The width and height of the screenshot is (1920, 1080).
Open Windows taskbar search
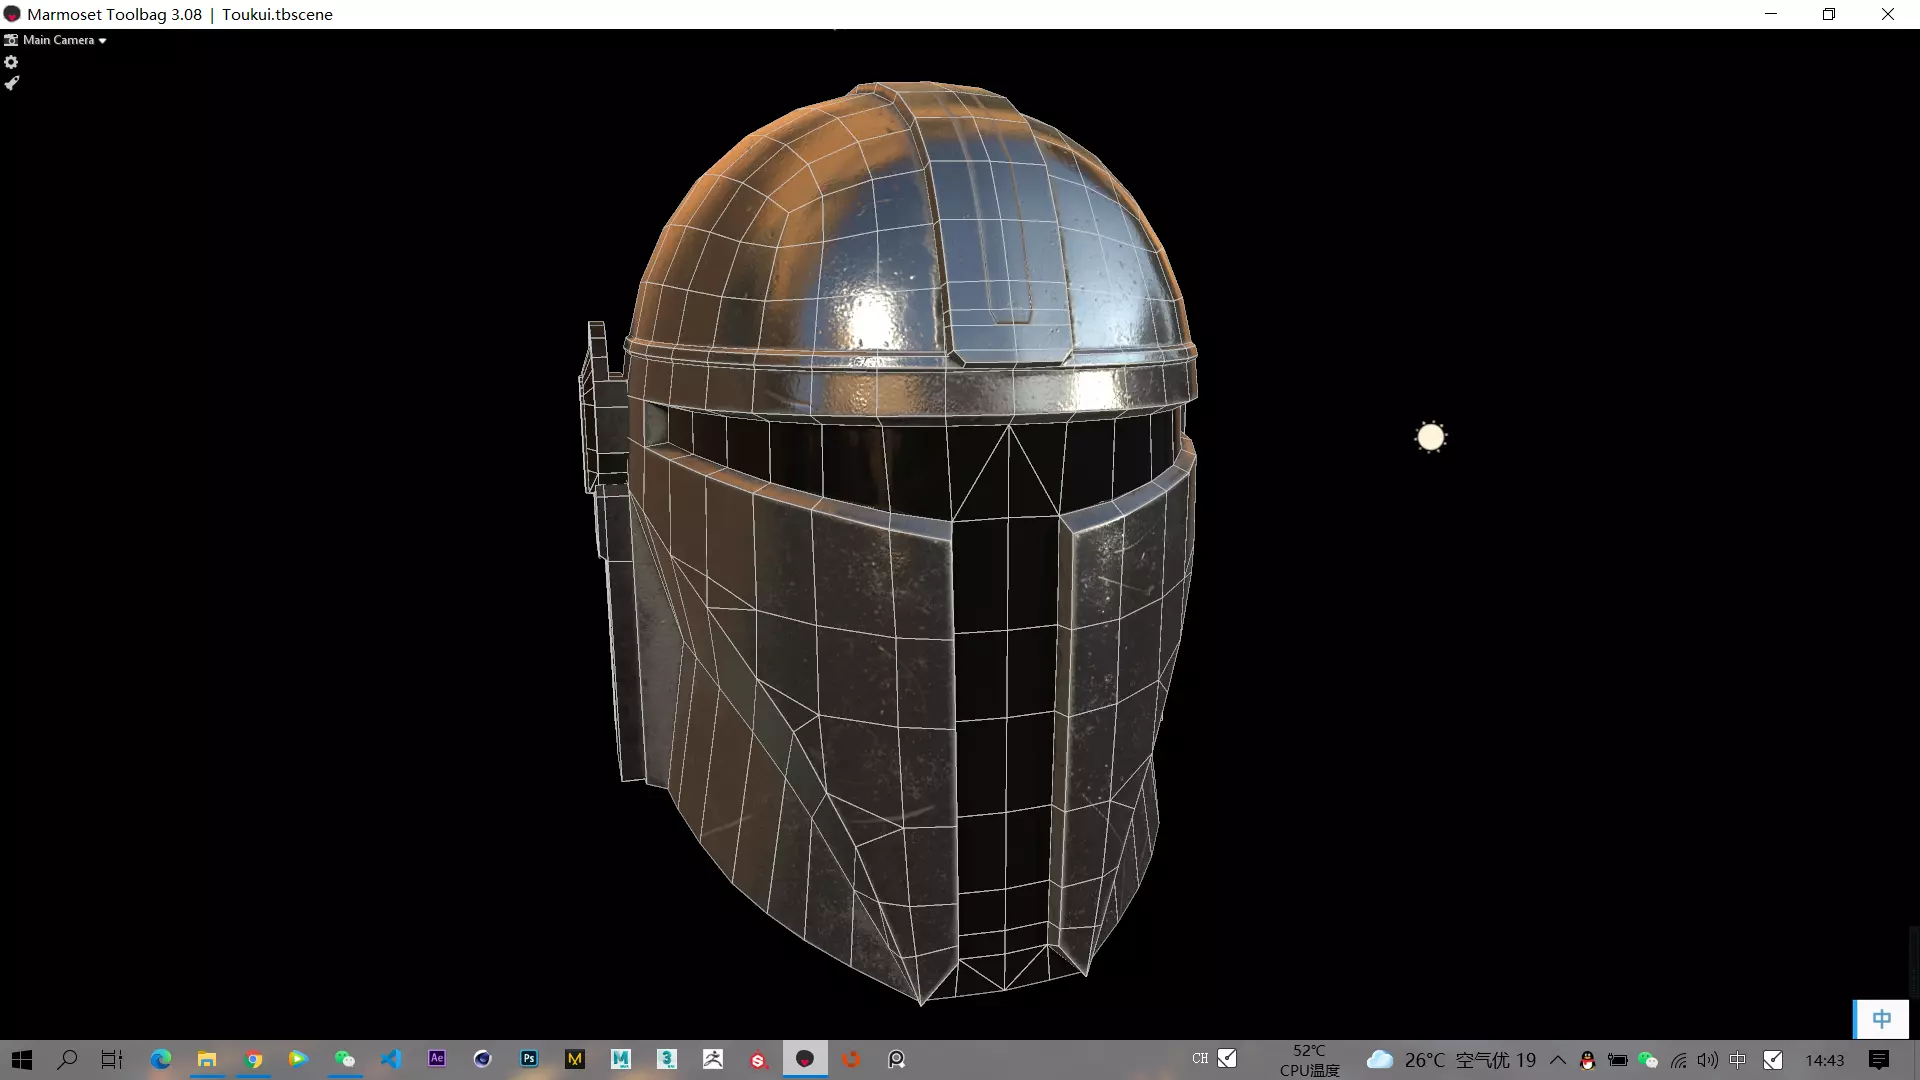point(67,1059)
